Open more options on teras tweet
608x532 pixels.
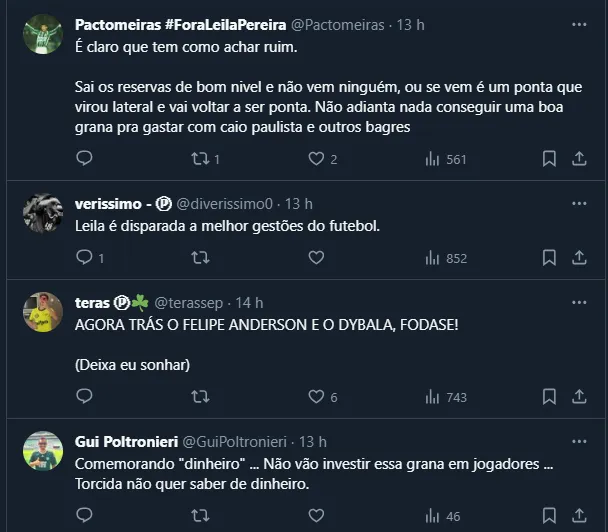click(579, 302)
